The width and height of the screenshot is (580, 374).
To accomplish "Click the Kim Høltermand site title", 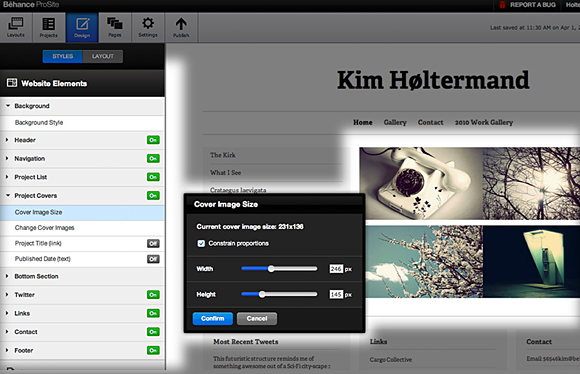I will [x=433, y=80].
